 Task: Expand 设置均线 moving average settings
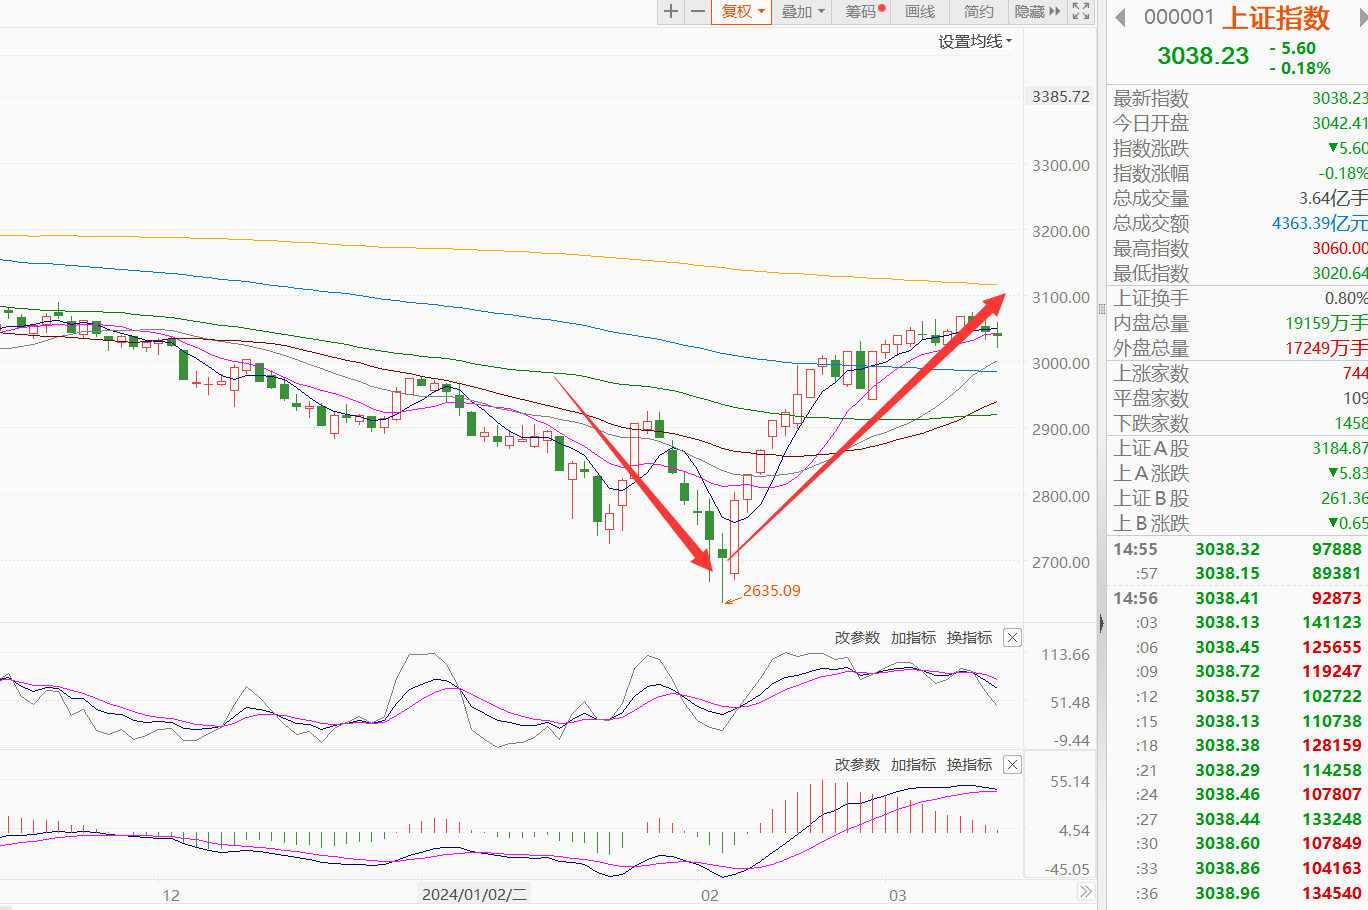pos(974,41)
